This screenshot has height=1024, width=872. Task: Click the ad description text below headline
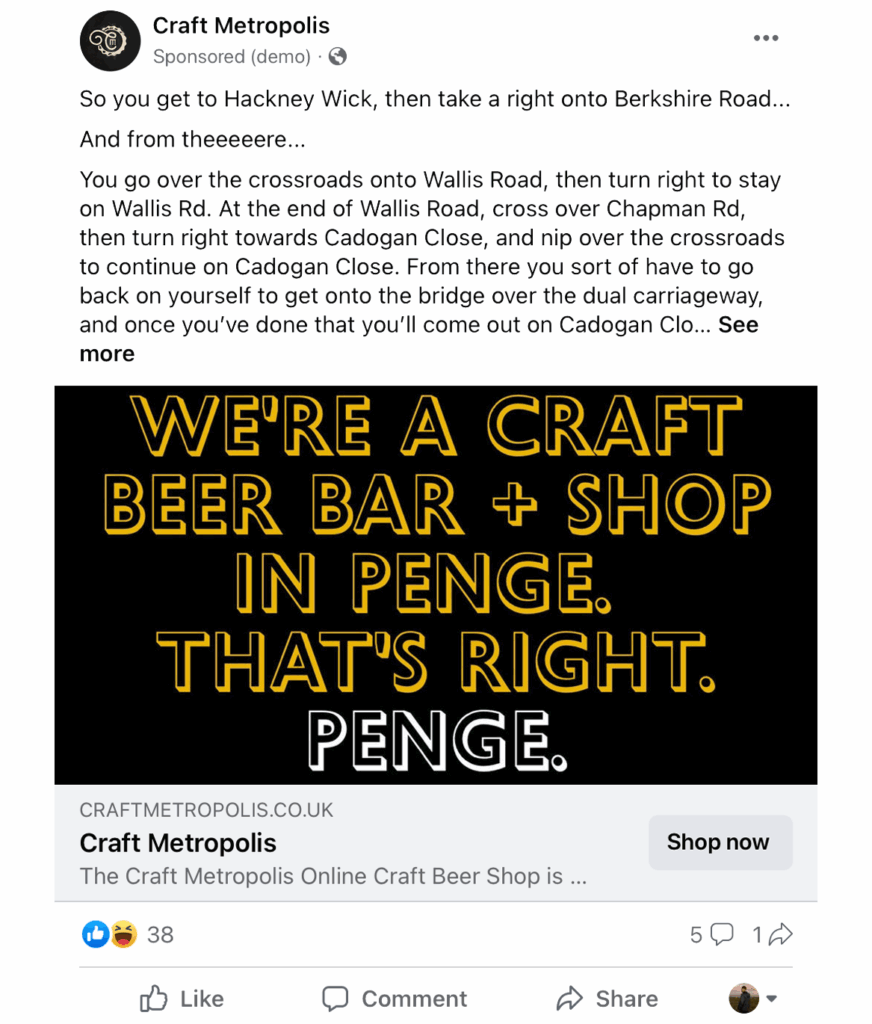click(x=332, y=876)
